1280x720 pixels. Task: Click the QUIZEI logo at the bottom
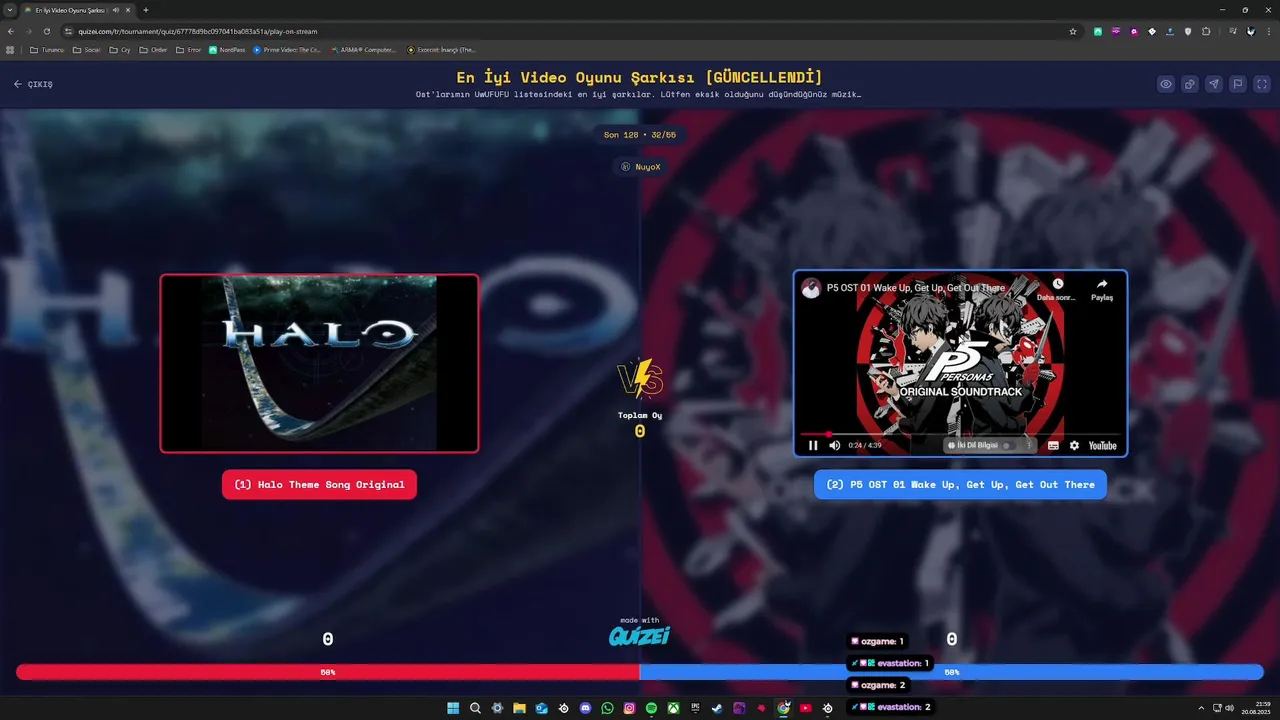point(640,636)
